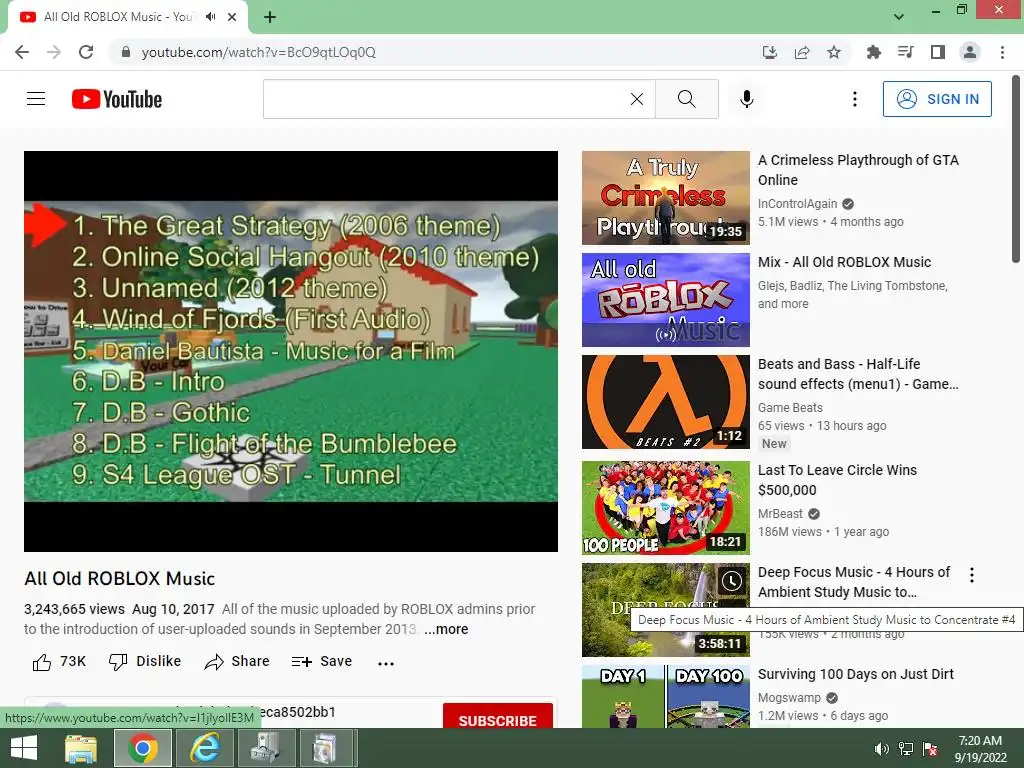1024x768 pixels.
Task: Open Beats and Bass Half-Life video title
Action: pos(858,374)
